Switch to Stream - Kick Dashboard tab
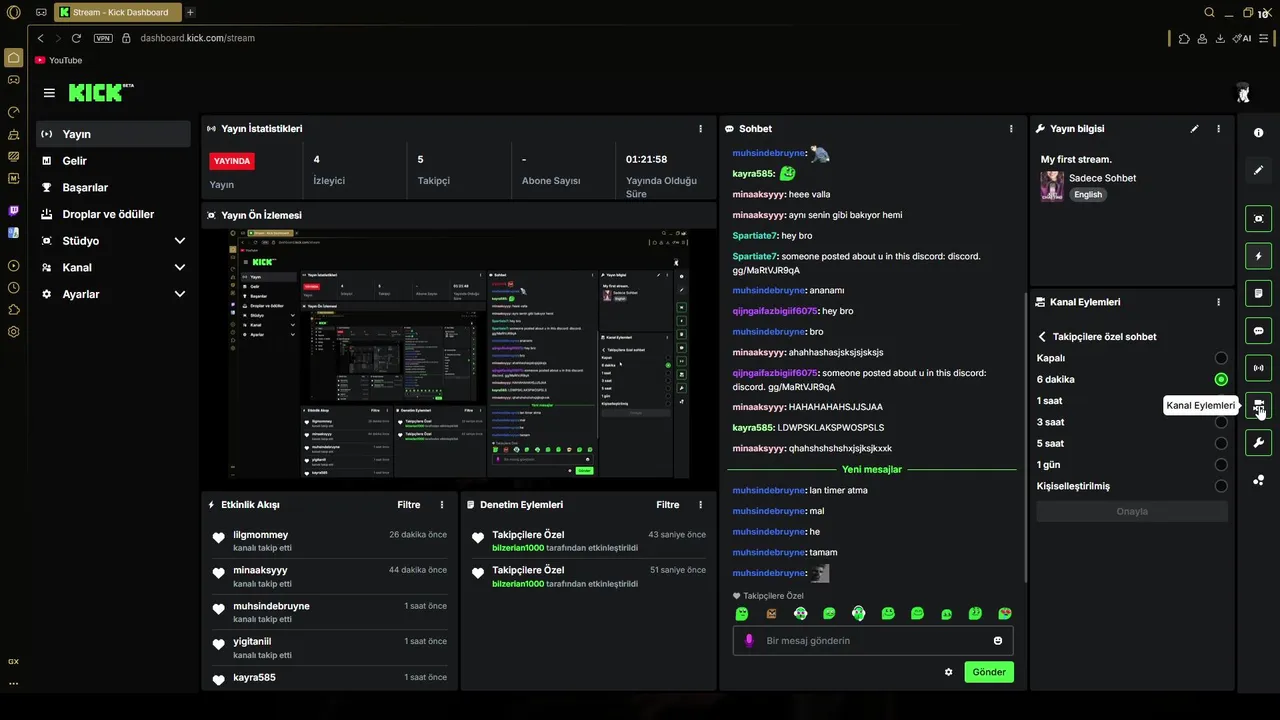 [x=117, y=12]
